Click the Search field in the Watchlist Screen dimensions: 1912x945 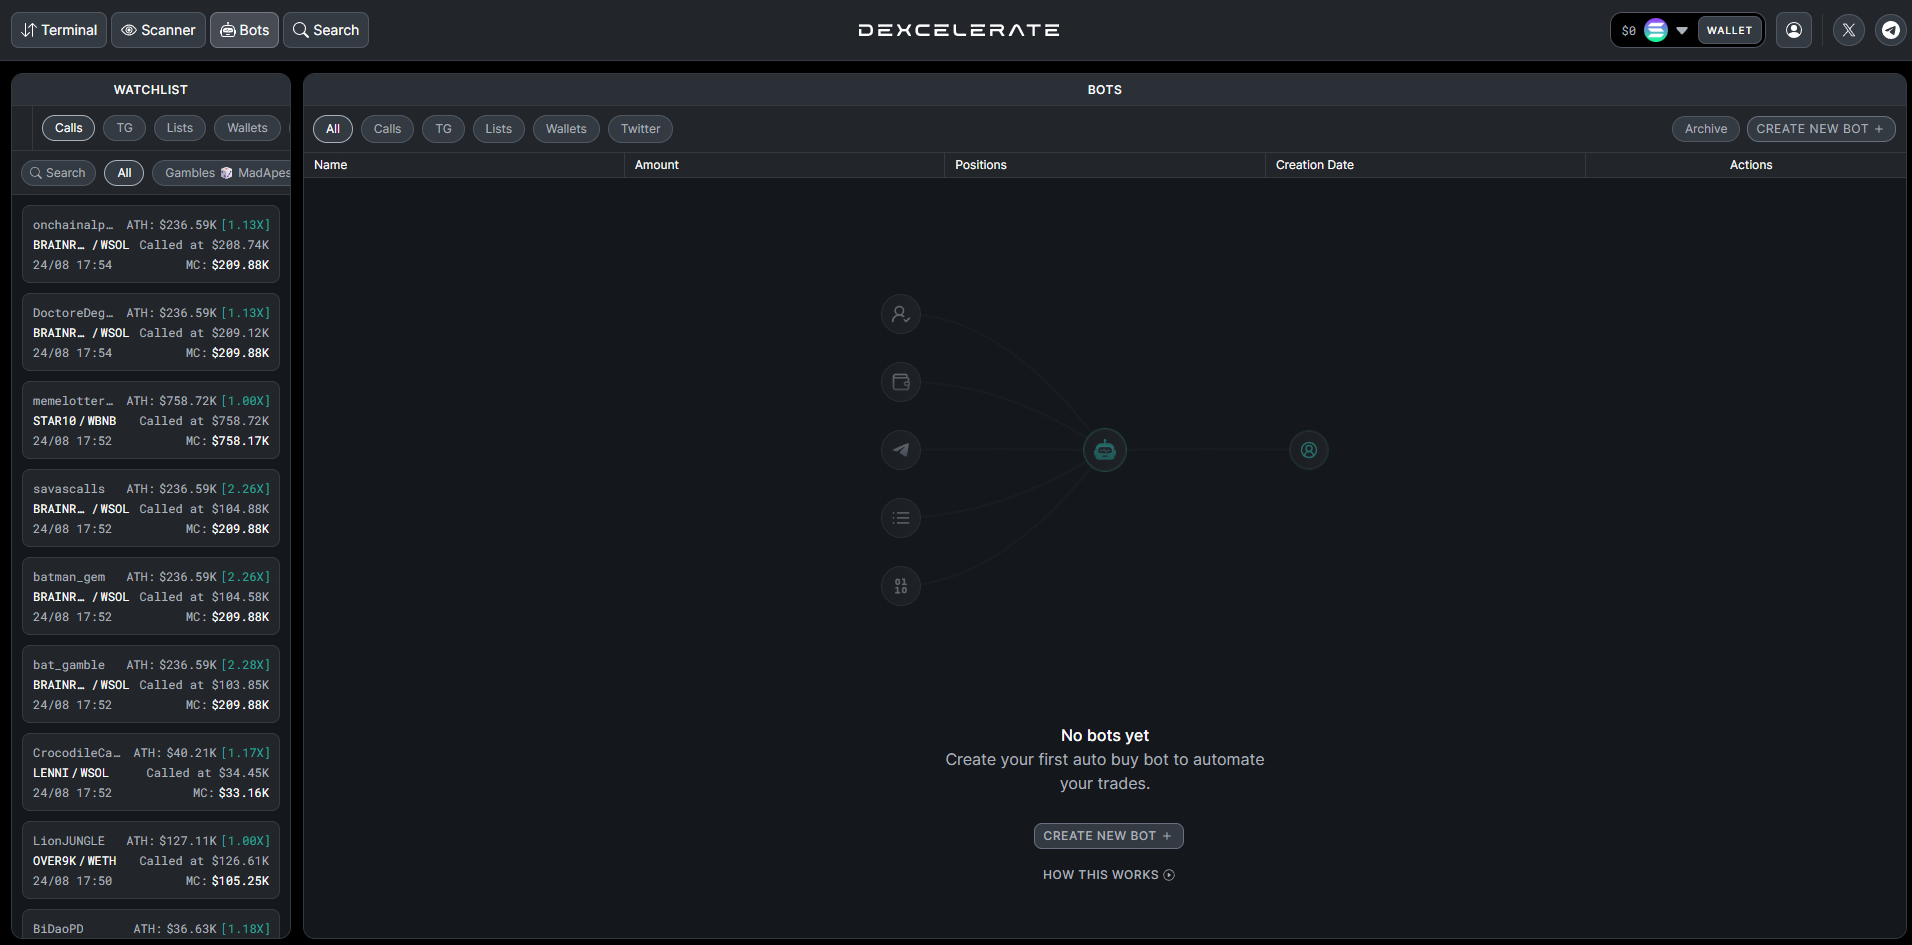57,172
